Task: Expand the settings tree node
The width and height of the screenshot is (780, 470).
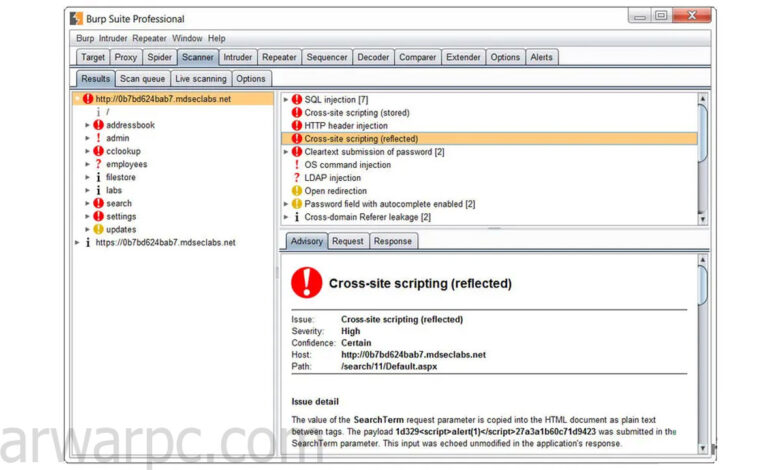Action: (87, 216)
